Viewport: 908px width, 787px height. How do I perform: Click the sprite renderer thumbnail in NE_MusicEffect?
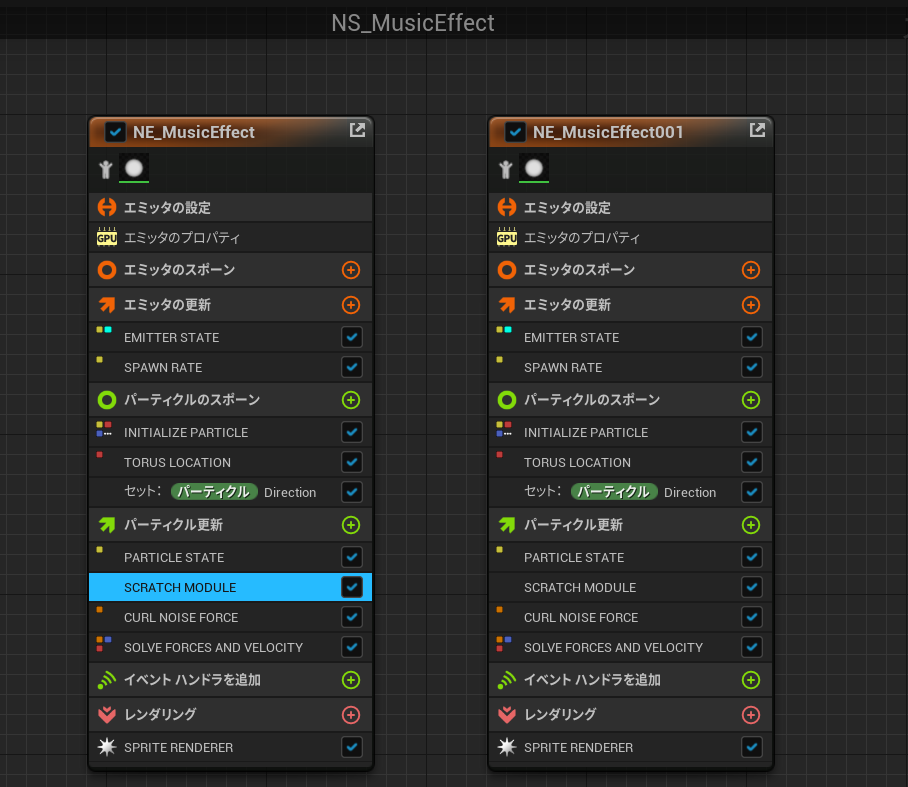[x=134, y=169]
